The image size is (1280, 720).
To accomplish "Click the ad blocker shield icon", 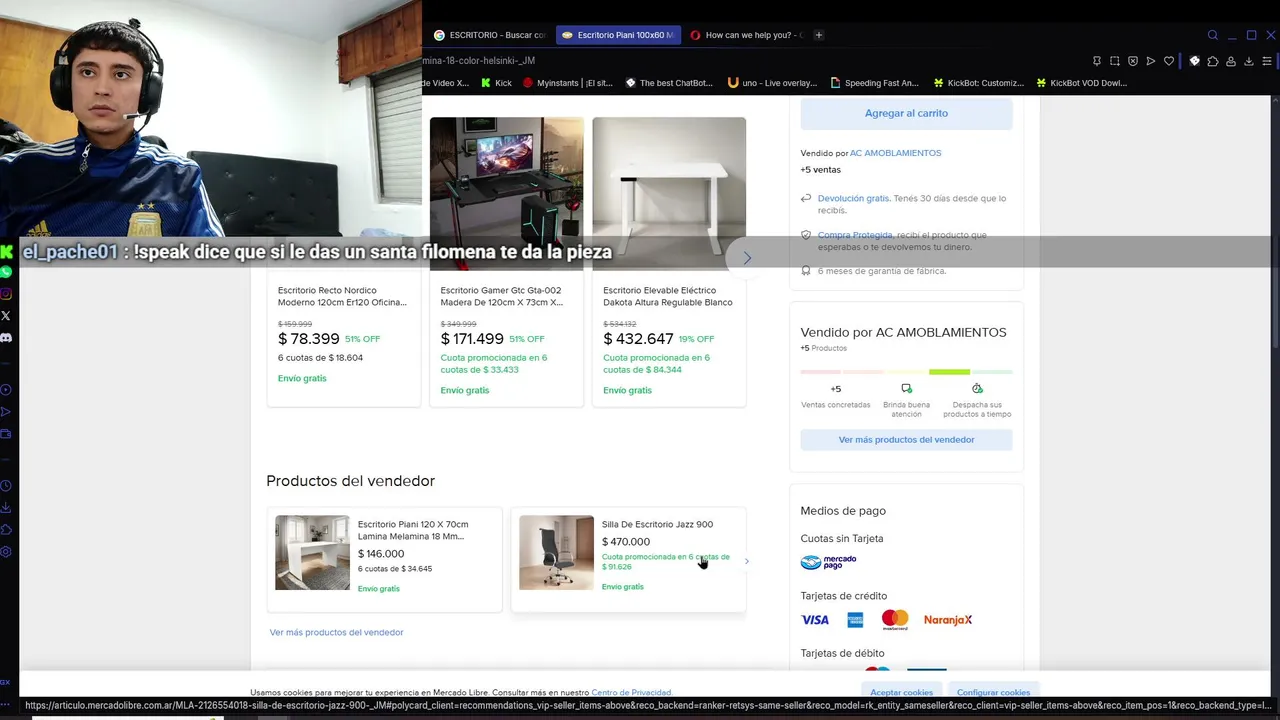I will pyautogui.click(x=1133, y=61).
